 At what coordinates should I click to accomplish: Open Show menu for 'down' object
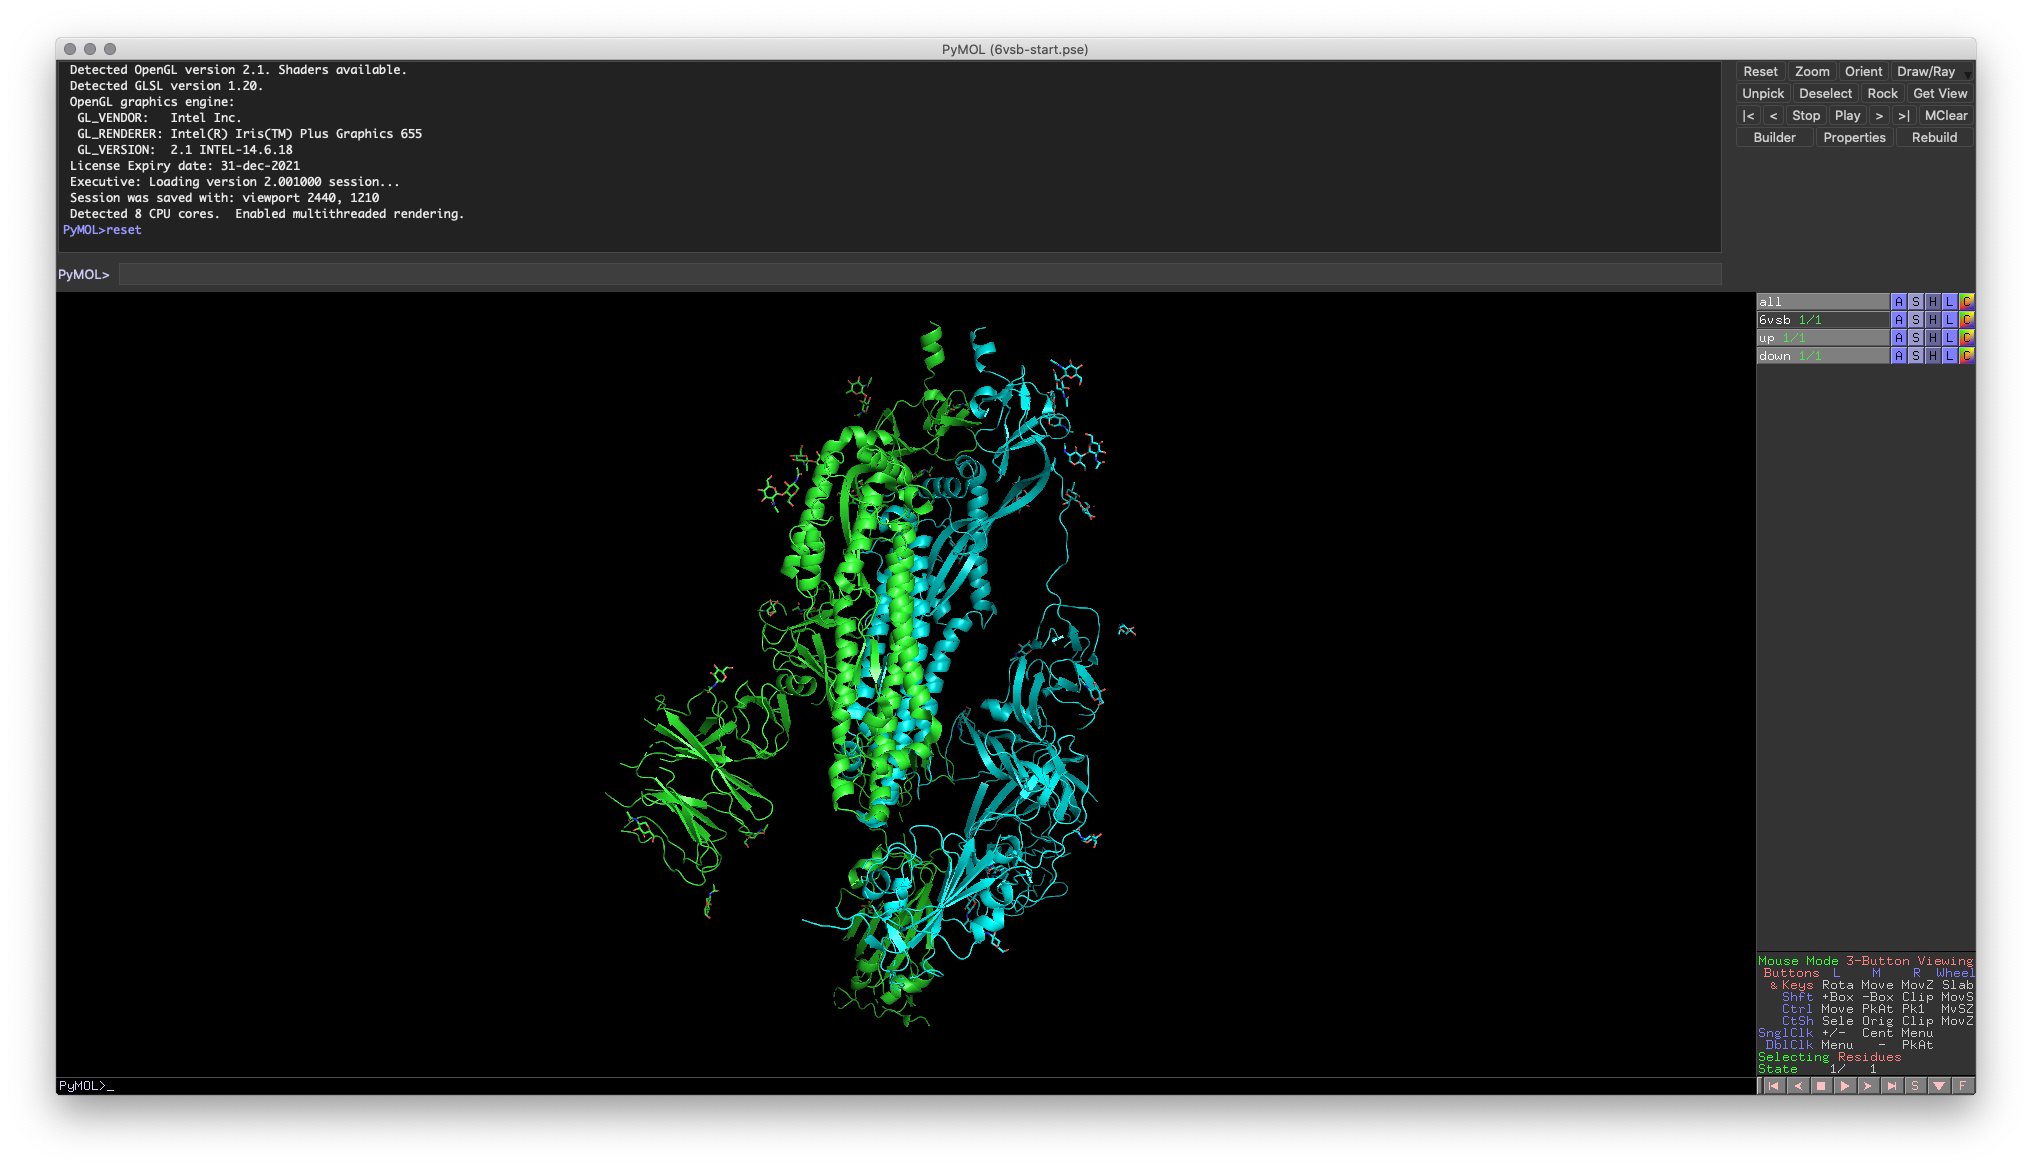[1916, 356]
